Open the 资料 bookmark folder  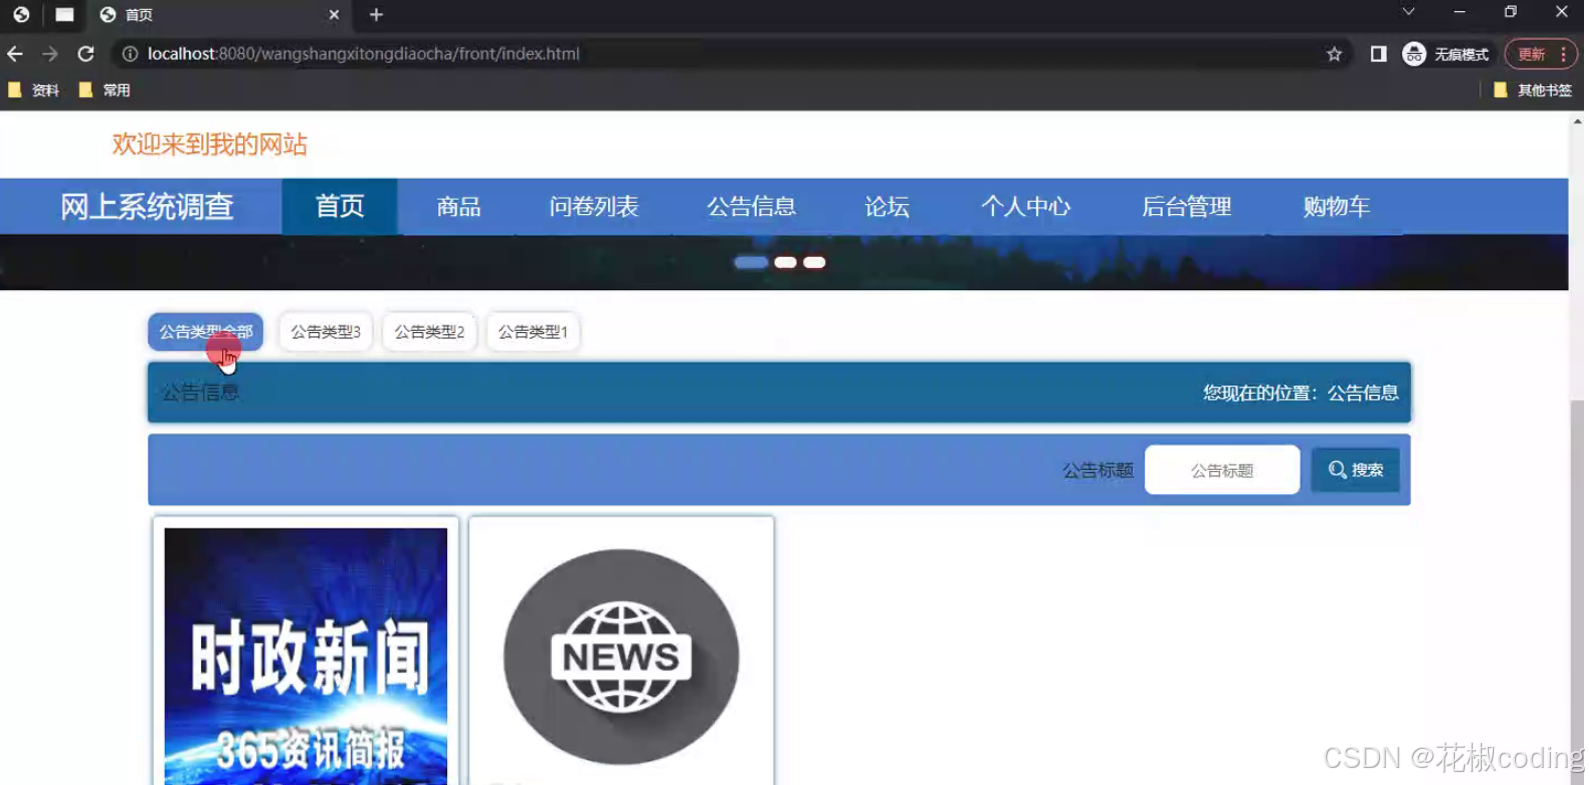click(x=34, y=90)
